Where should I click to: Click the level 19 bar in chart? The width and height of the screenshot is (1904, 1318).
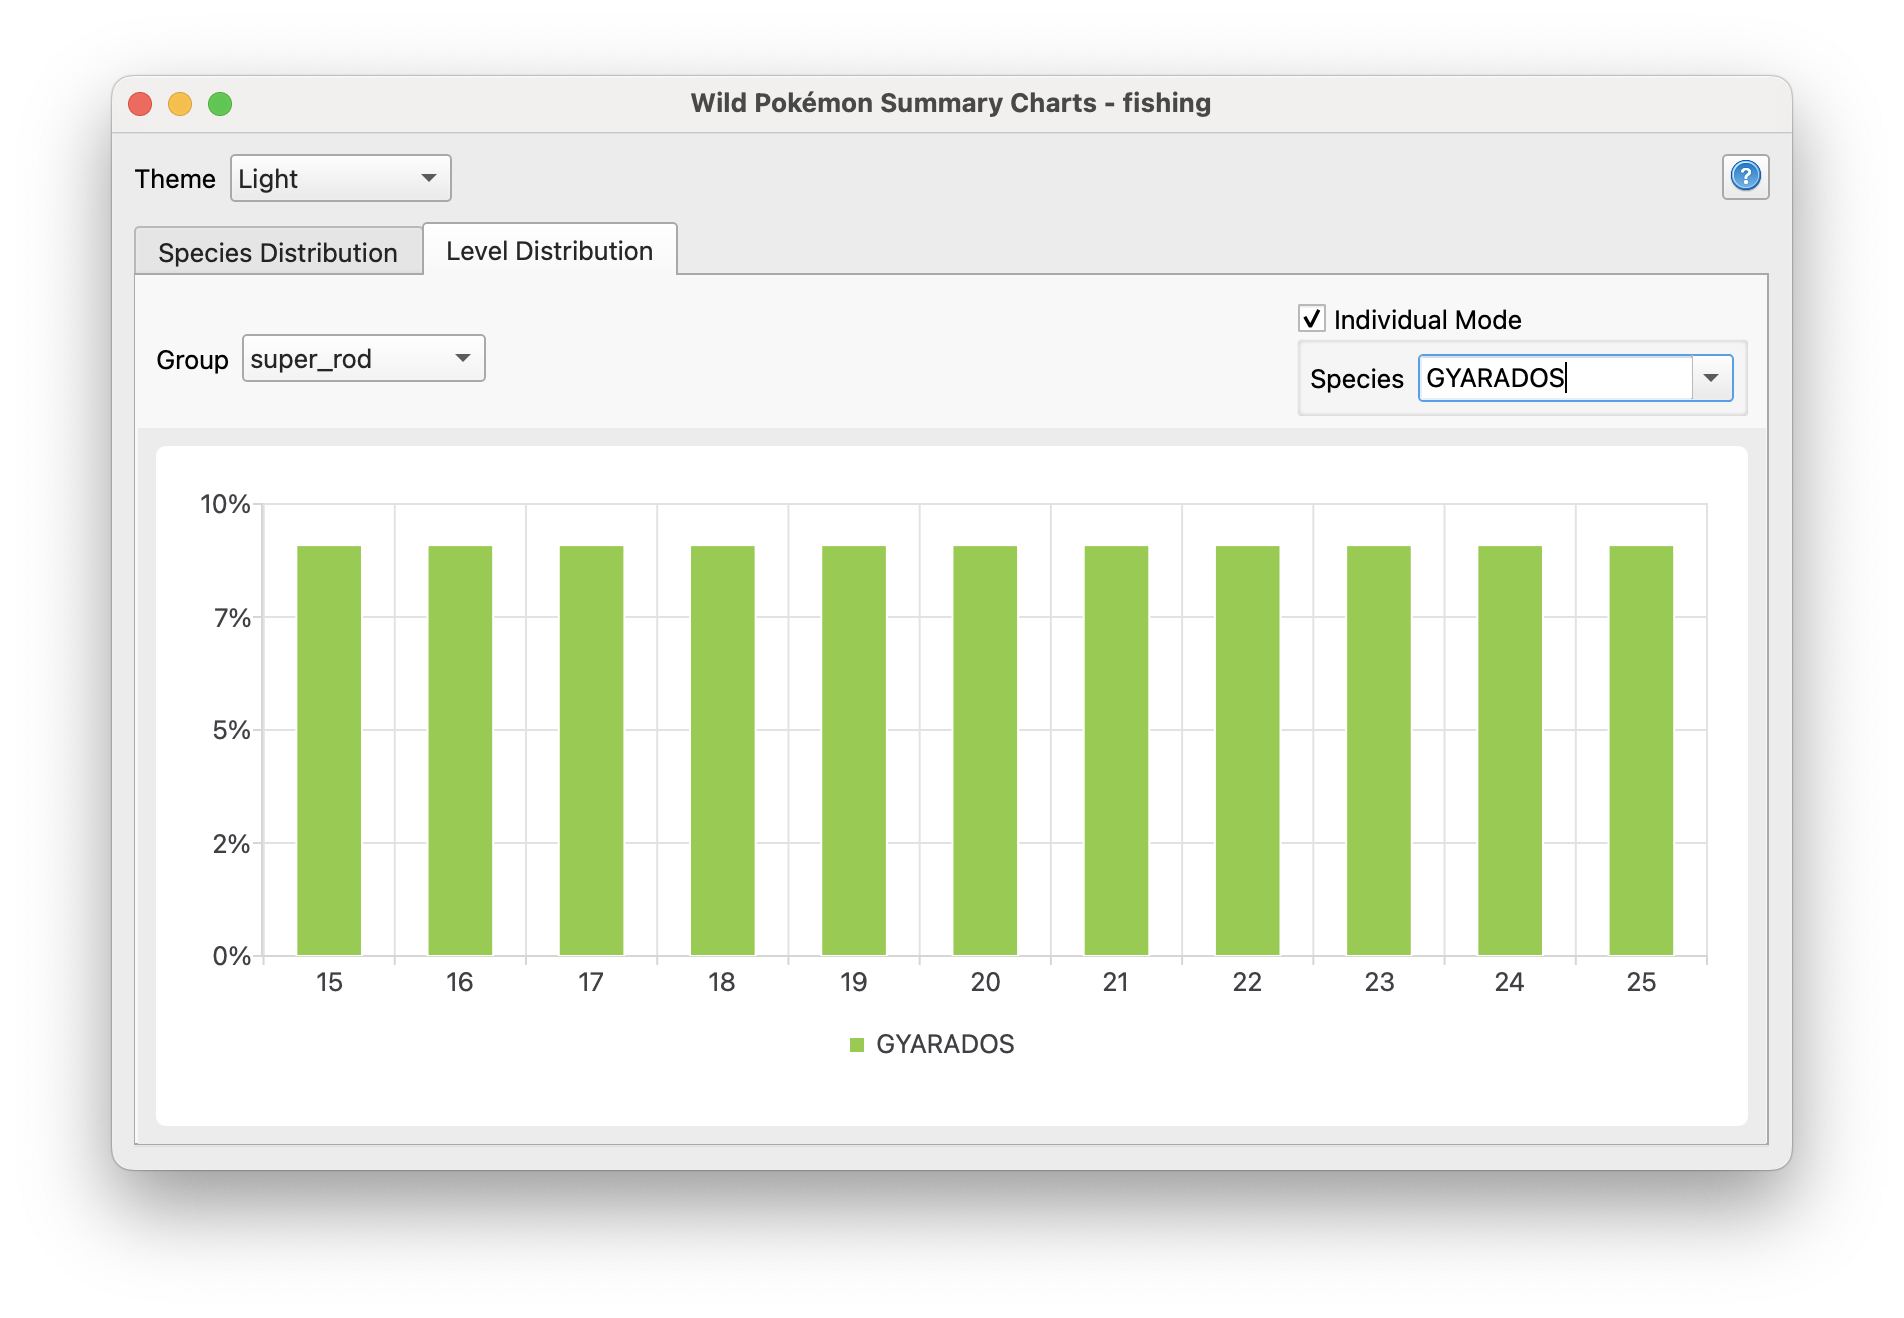tap(854, 750)
